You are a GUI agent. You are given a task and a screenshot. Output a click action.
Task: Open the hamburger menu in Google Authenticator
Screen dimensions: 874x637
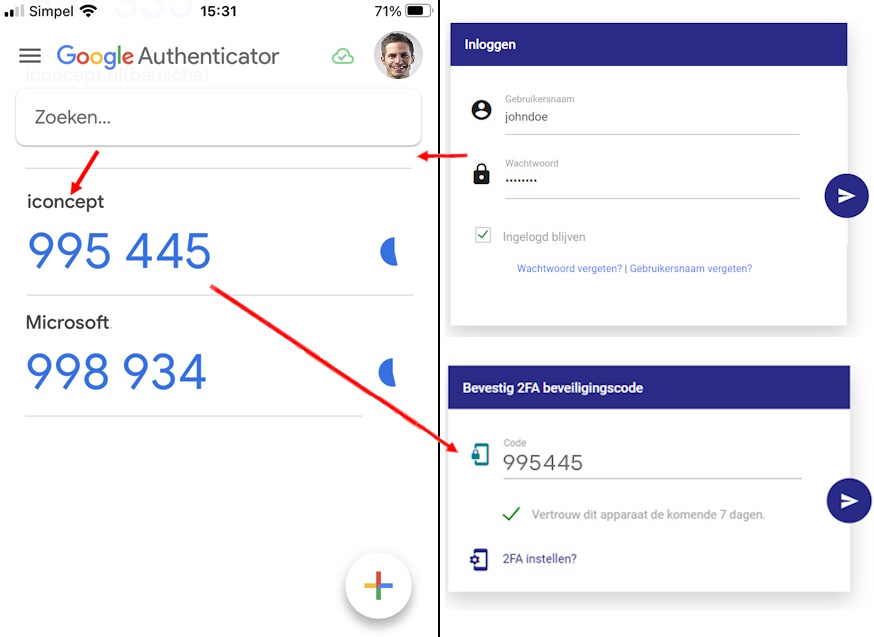[x=30, y=56]
